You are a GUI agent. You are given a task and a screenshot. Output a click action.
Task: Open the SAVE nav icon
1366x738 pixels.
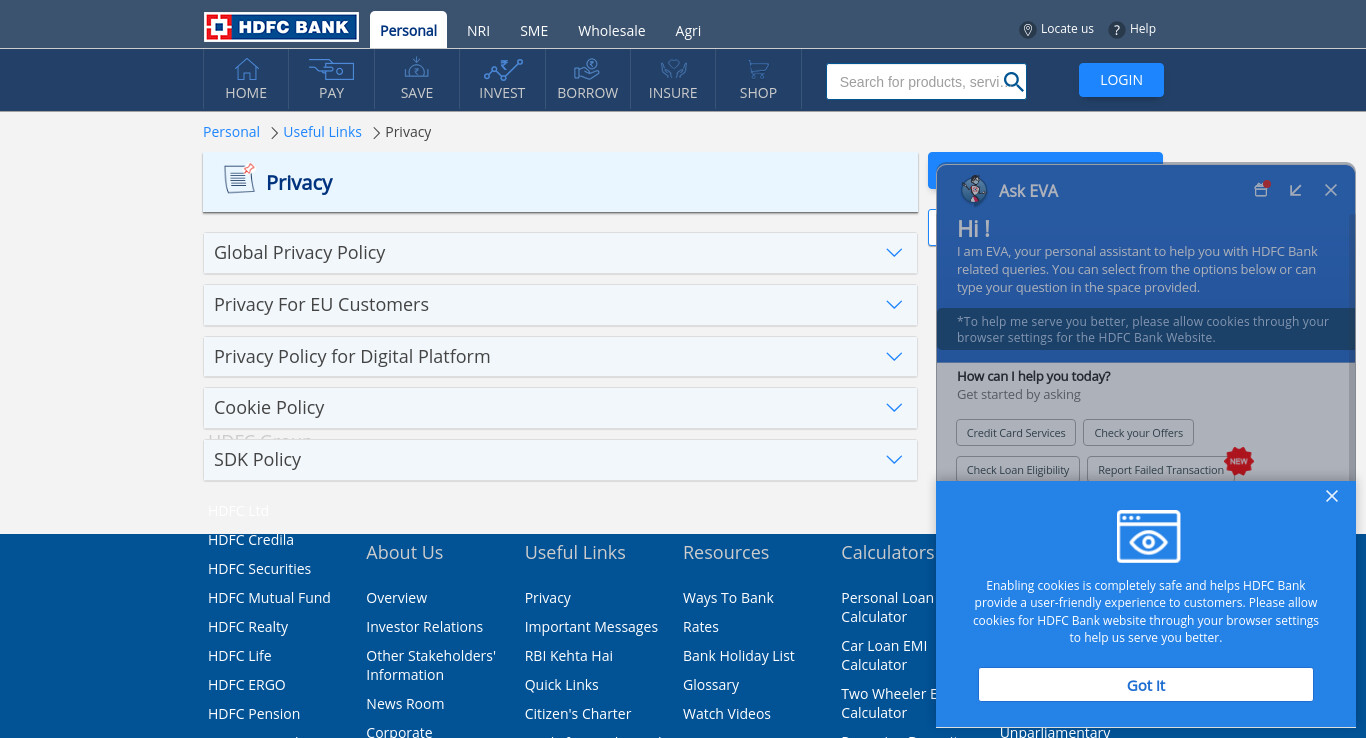point(417,69)
